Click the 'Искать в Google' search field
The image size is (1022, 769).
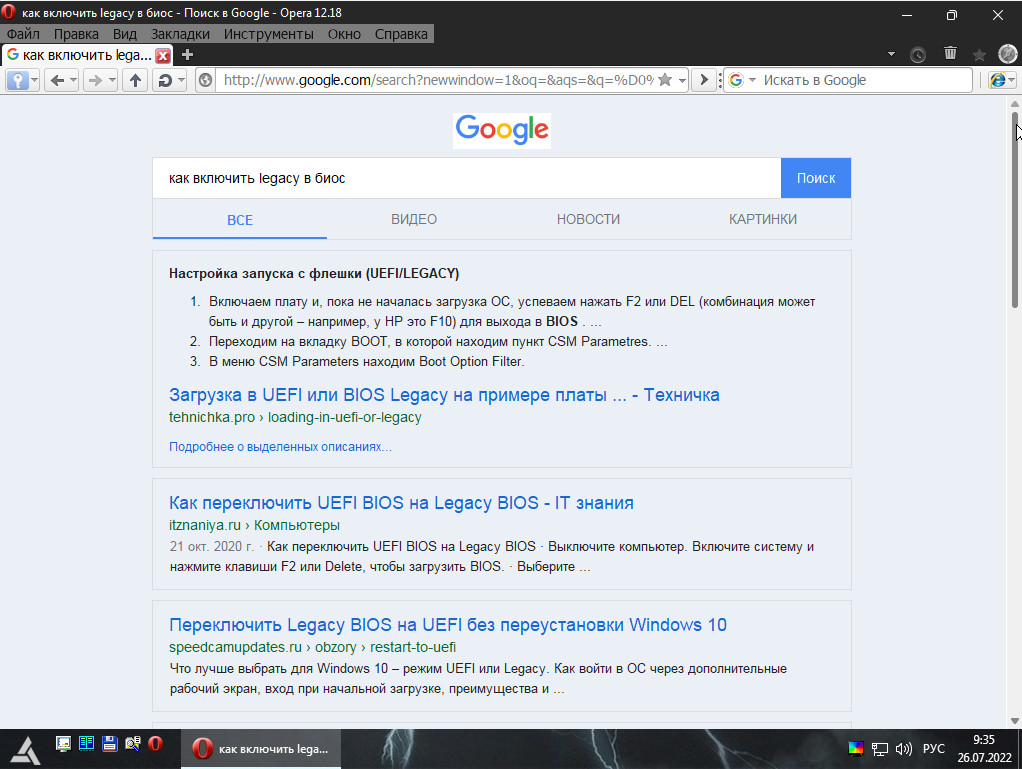[x=866, y=80]
